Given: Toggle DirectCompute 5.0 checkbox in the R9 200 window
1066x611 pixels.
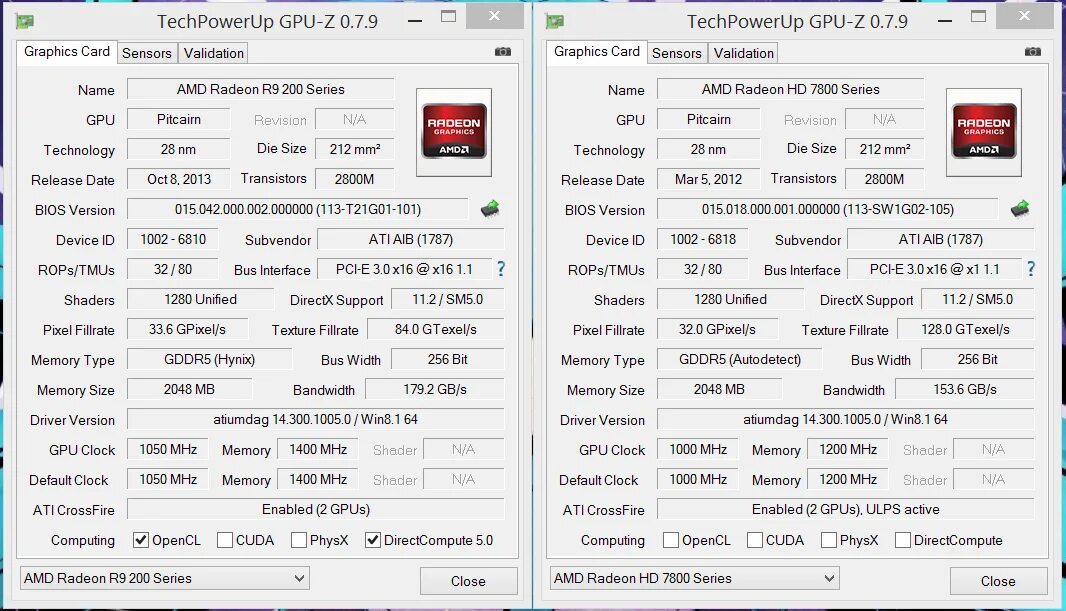Looking at the screenshot, I should point(373,540).
